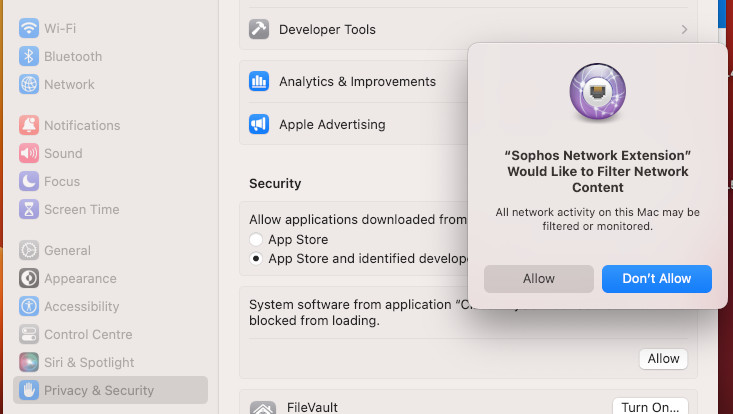The width and height of the screenshot is (733, 414).
Task: Click the "Would Like to Filter Network Content" title
Action: pos(598,171)
